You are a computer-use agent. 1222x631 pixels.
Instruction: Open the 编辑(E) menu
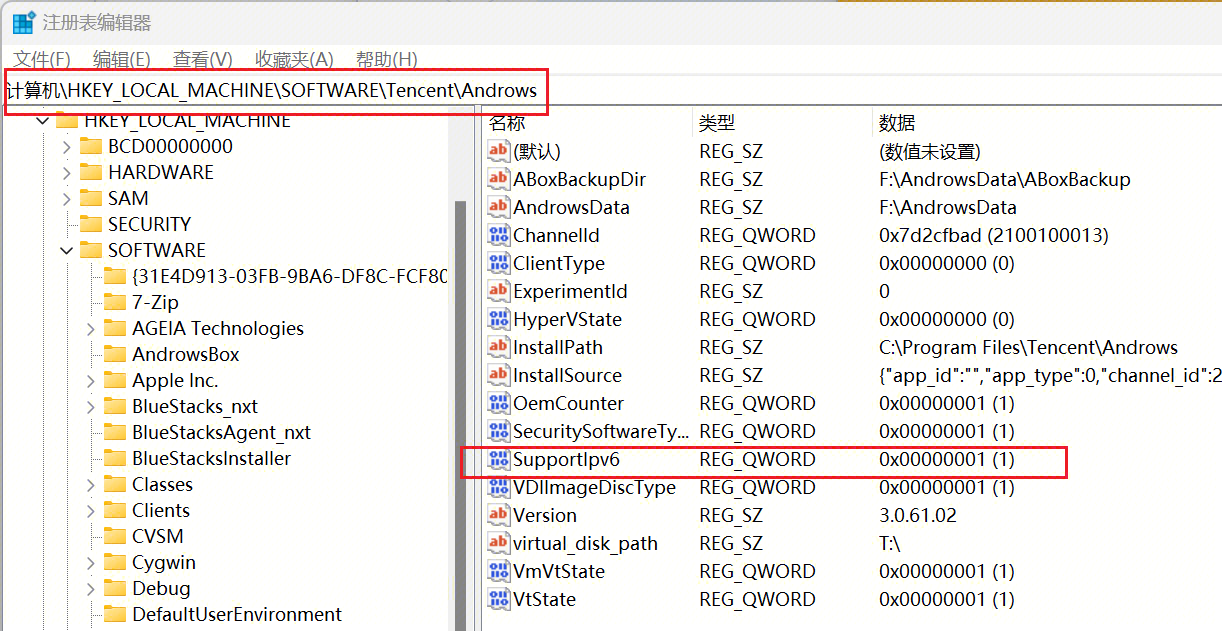121,59
